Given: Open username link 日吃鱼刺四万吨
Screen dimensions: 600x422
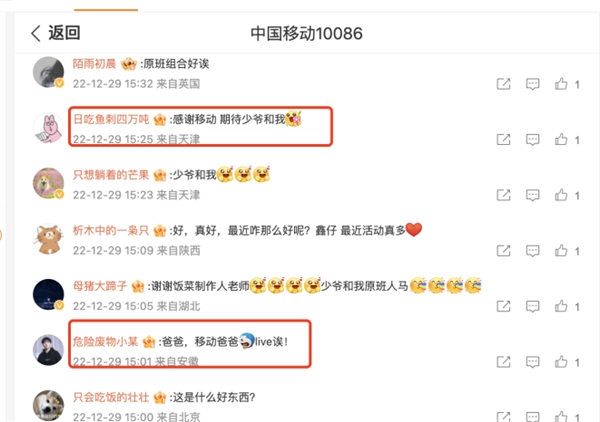Looking at the screenshot, I should coord(111,119).
